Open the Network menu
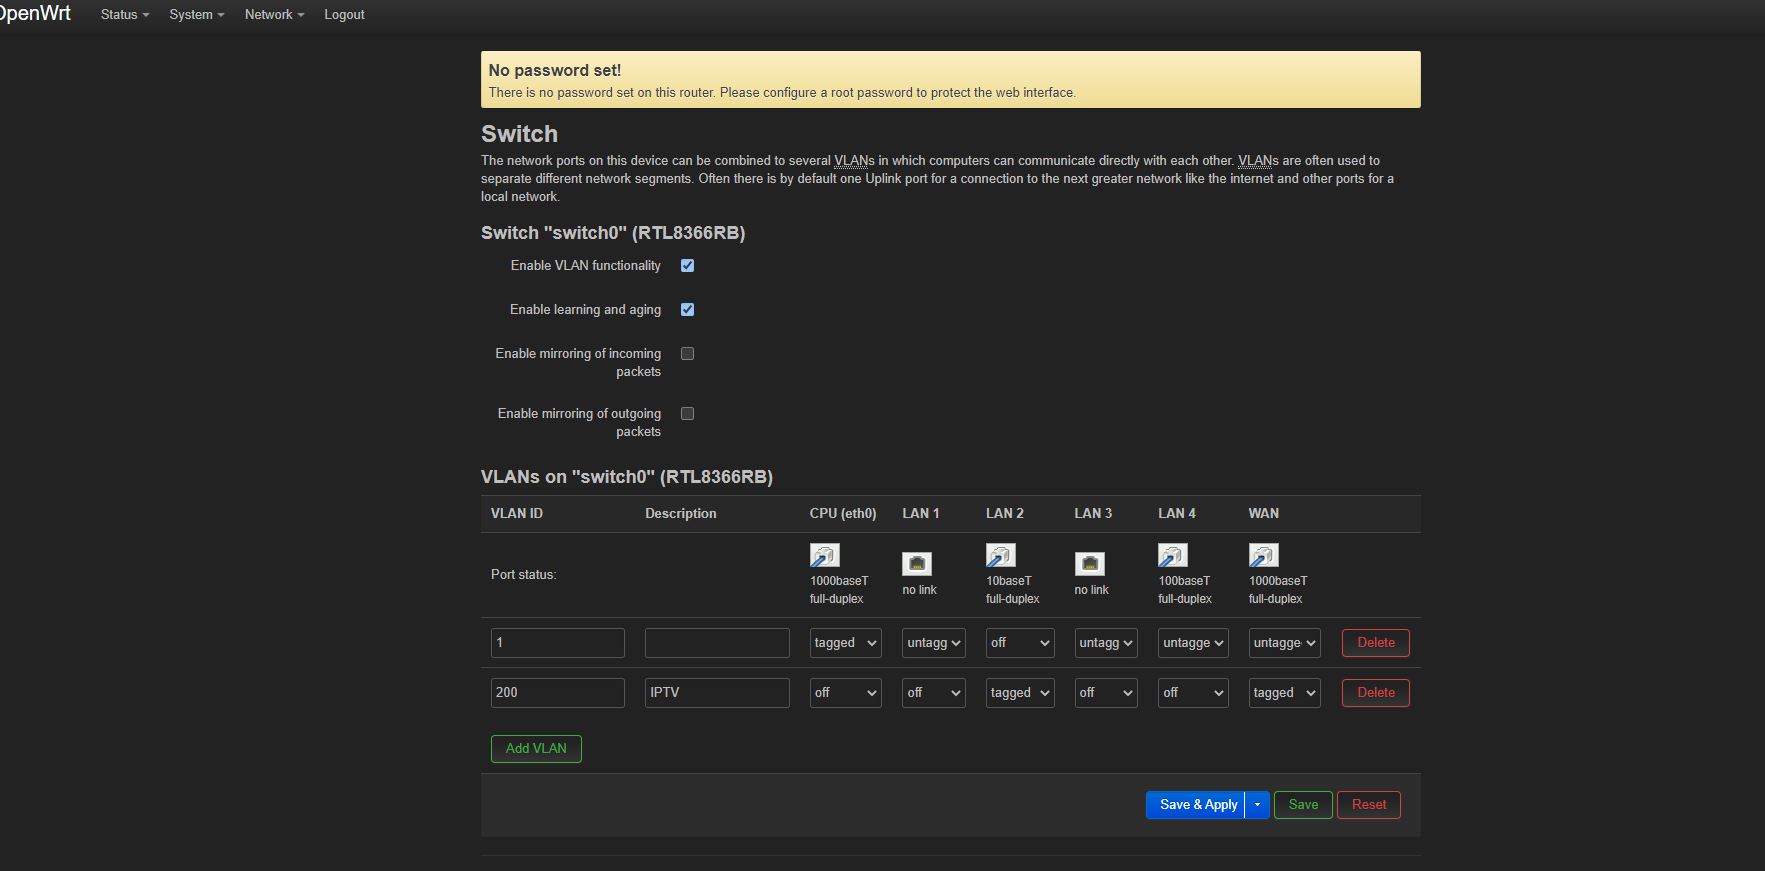The height and width of the screenshot is (871, 1765). (274, 15)
